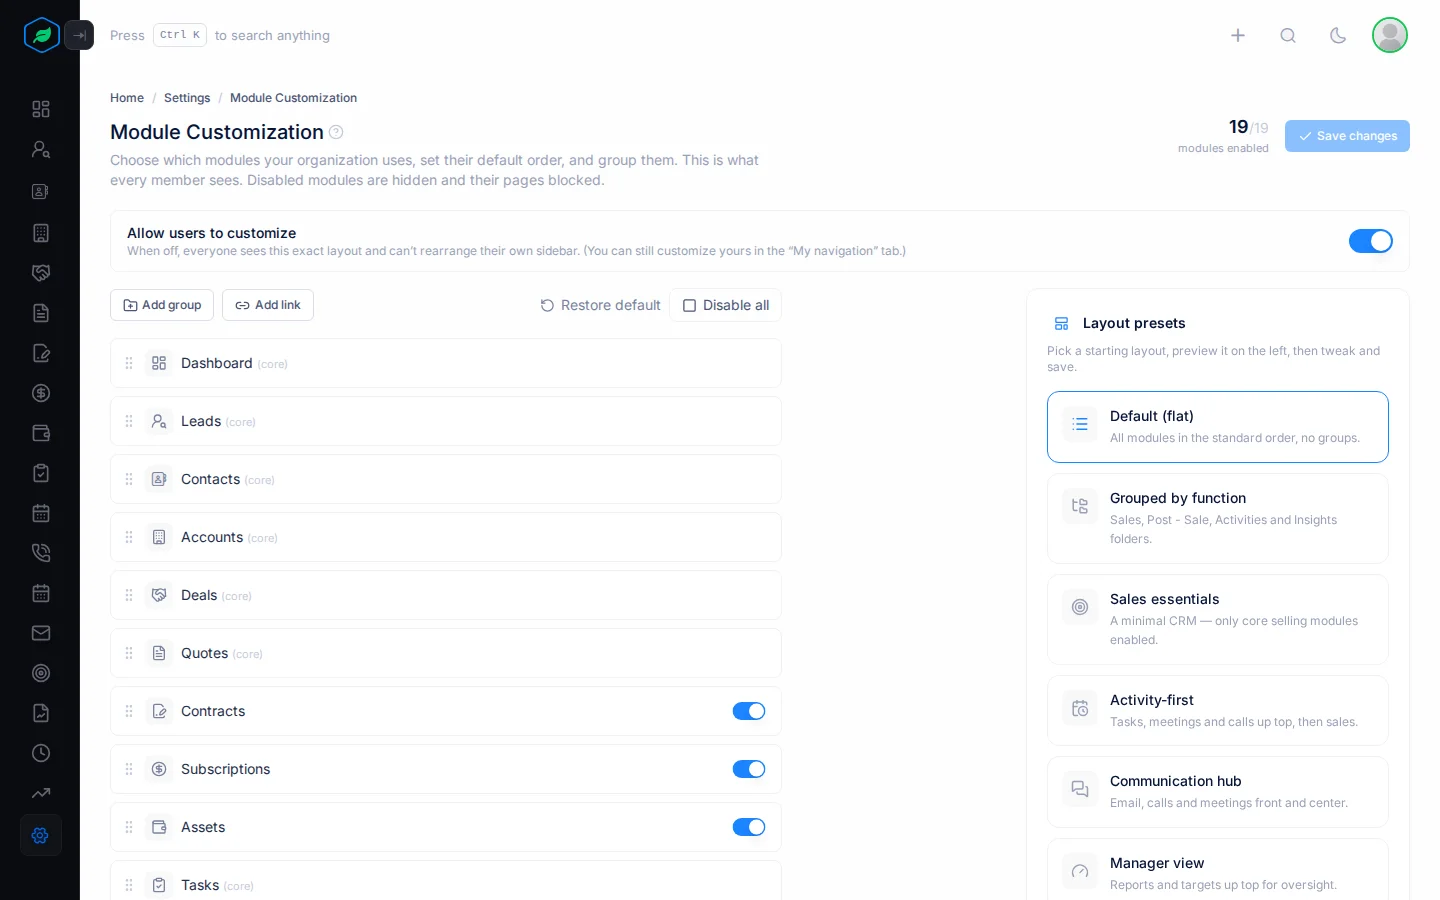
Task: Turn off the Contracts module toggle
Action: click(x=749, y=711)
